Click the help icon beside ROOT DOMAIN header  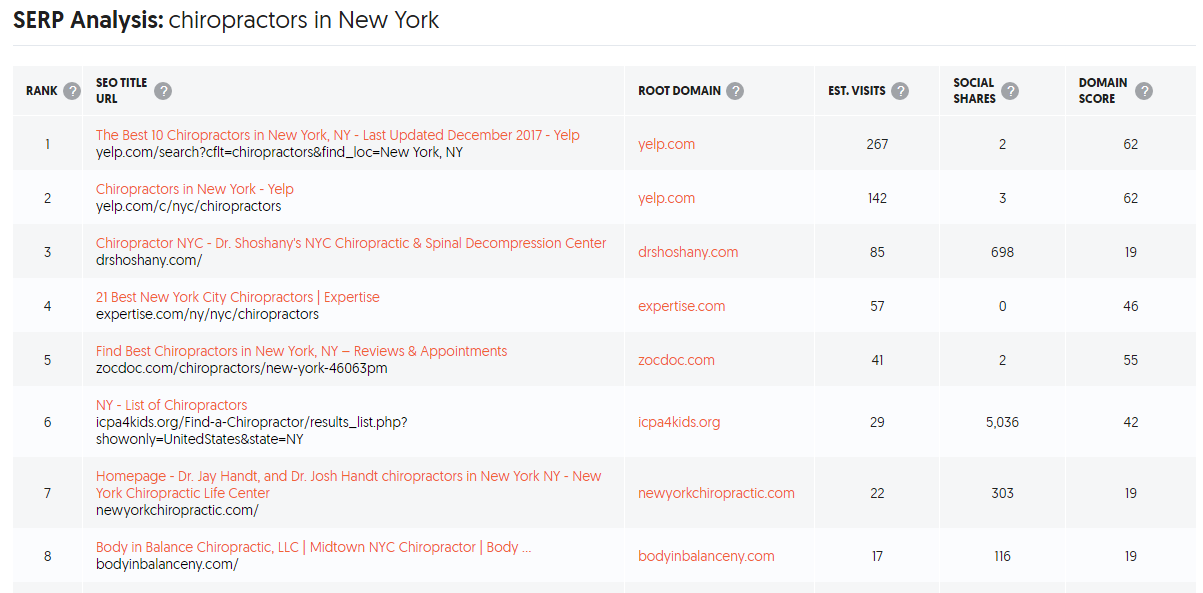pyautogui.click(x=735, y=91)
